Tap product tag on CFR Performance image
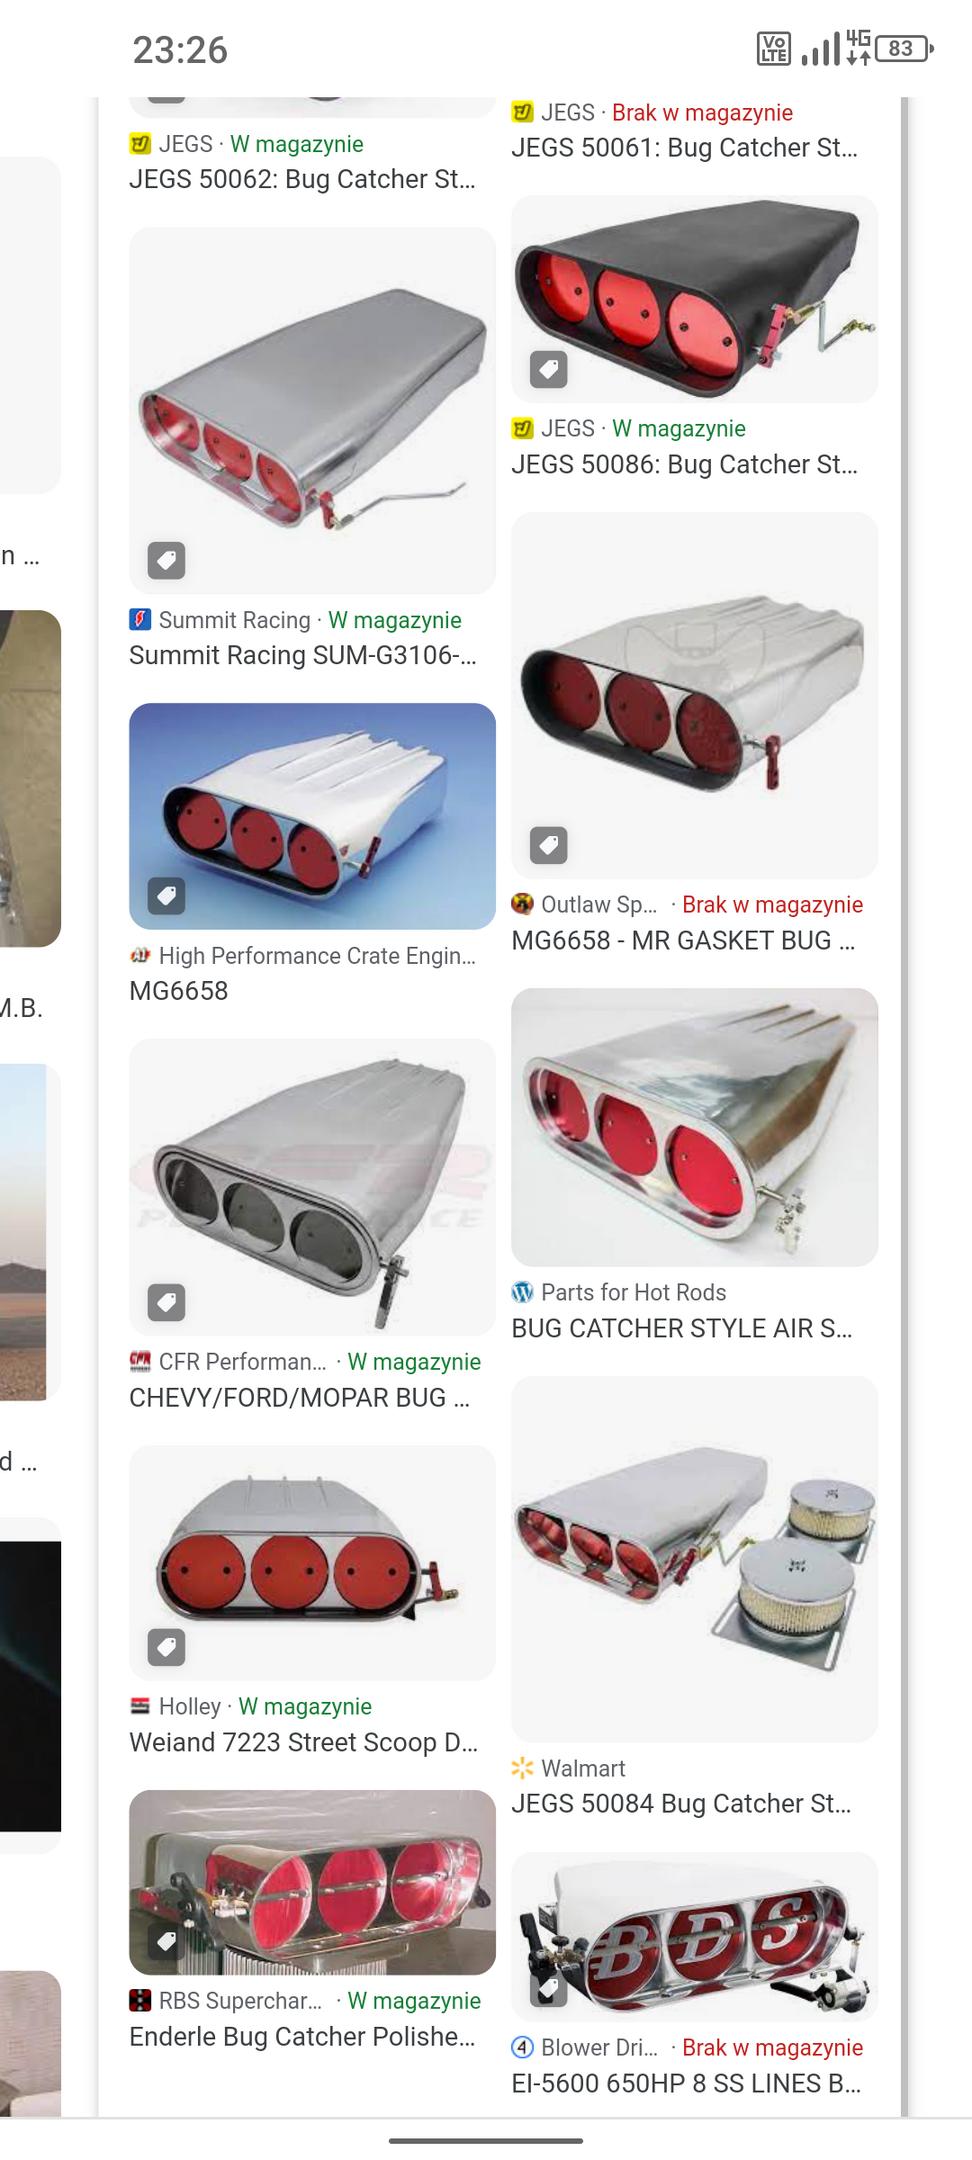 (x=166, y=1302)
